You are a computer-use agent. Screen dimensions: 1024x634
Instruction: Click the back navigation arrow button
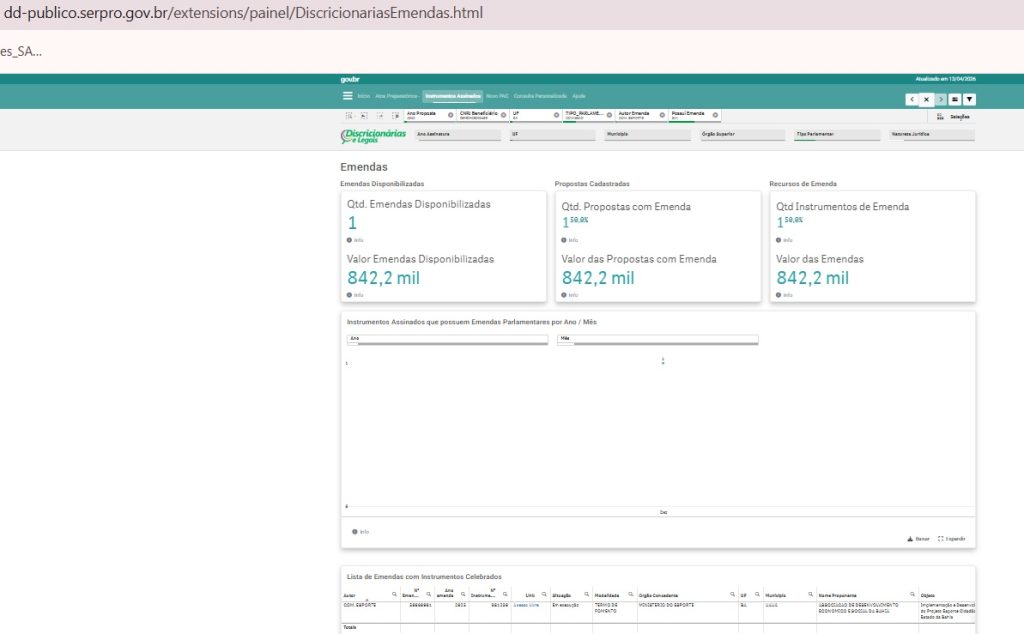(912, 99)
